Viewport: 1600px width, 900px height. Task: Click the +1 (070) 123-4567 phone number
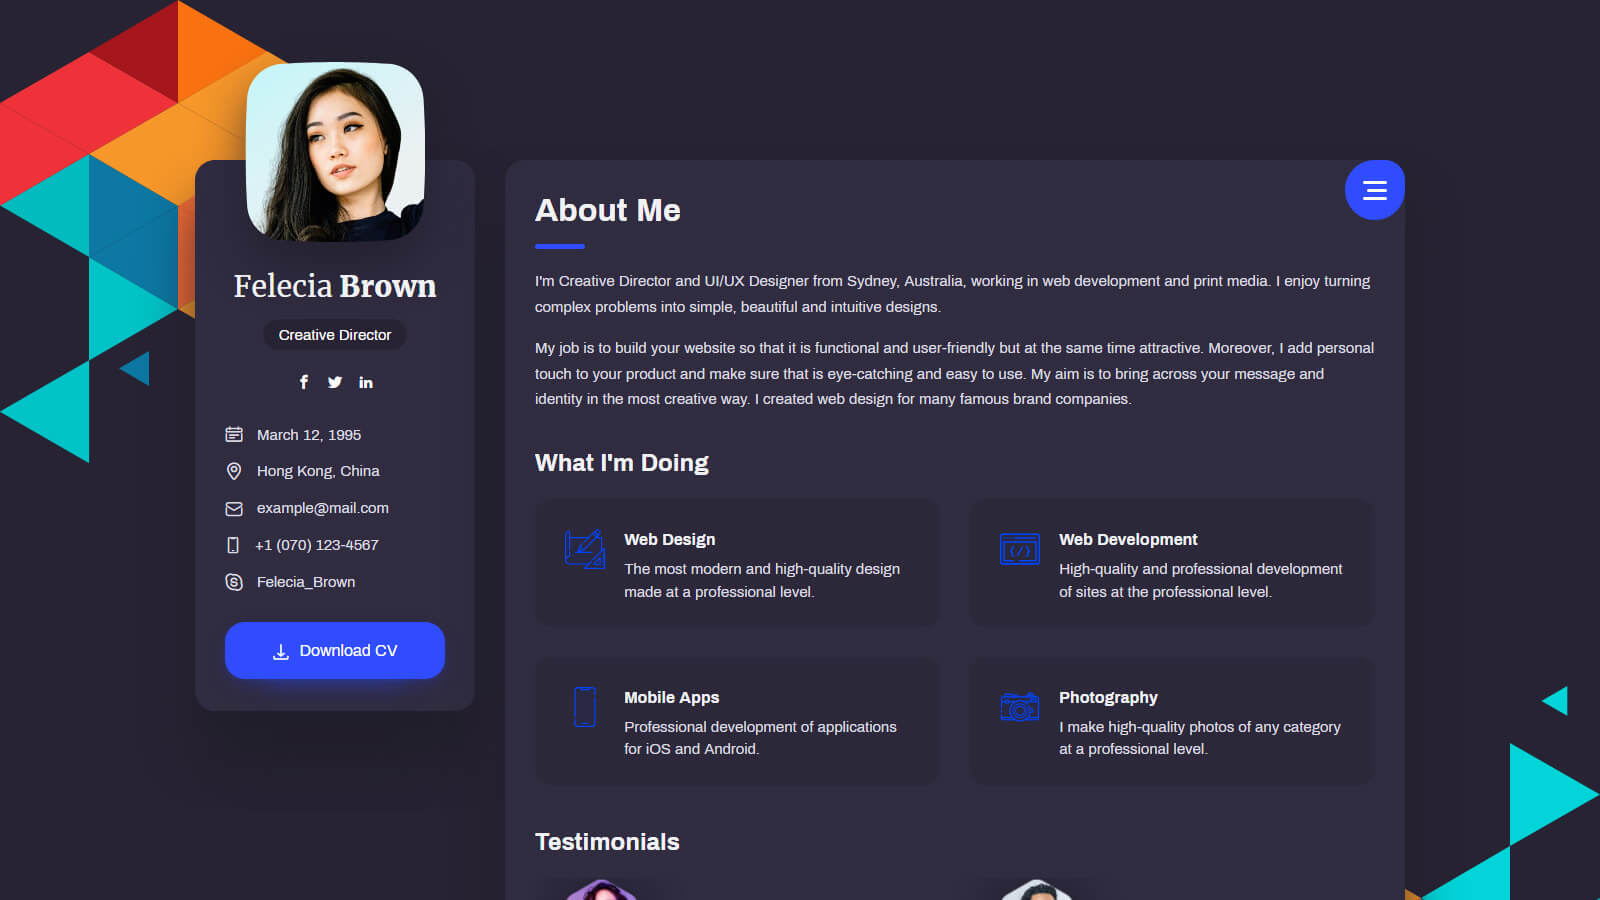pos(316,545)
